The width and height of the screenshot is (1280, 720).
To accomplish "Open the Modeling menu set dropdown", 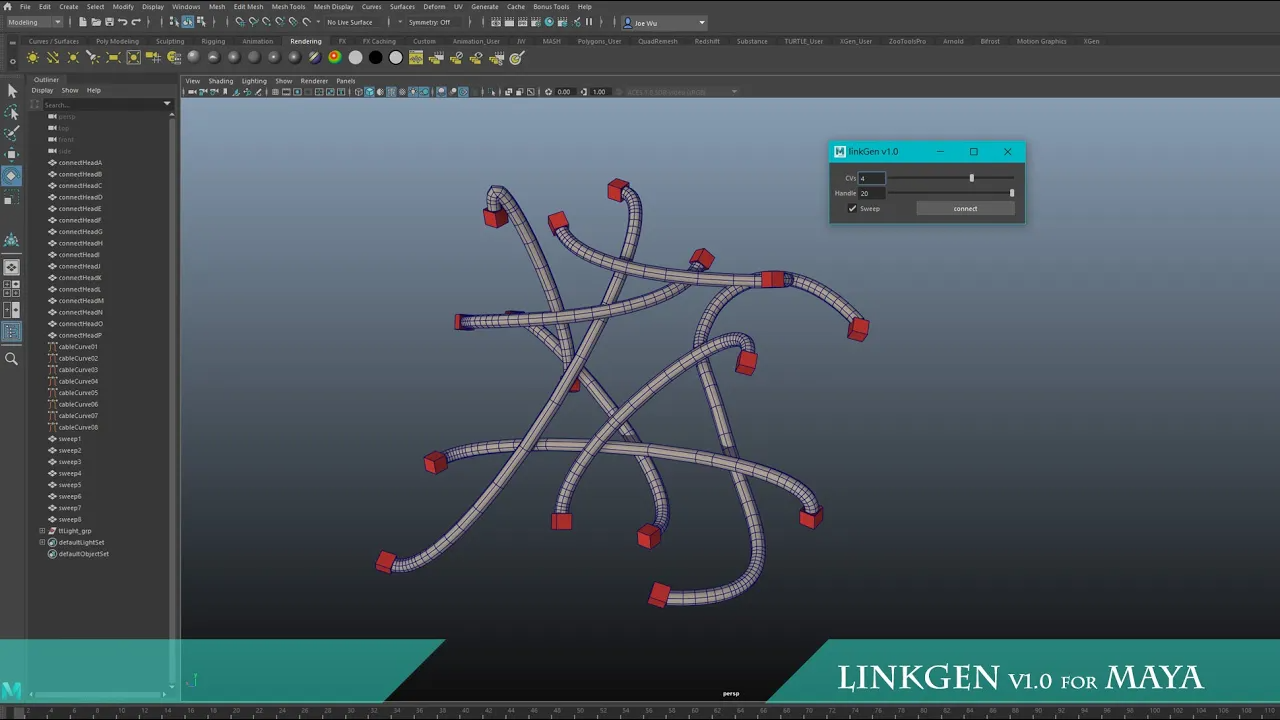I will 33,22.
